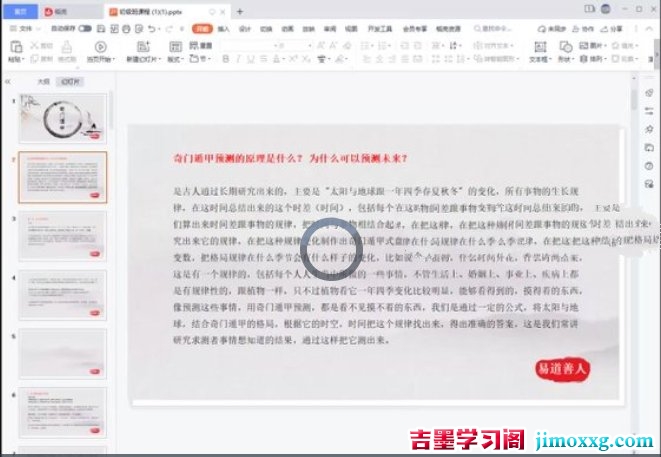Click the Undo arrow in quick access toolbar
Screen dimensions: 661x457
coord(152,29)
